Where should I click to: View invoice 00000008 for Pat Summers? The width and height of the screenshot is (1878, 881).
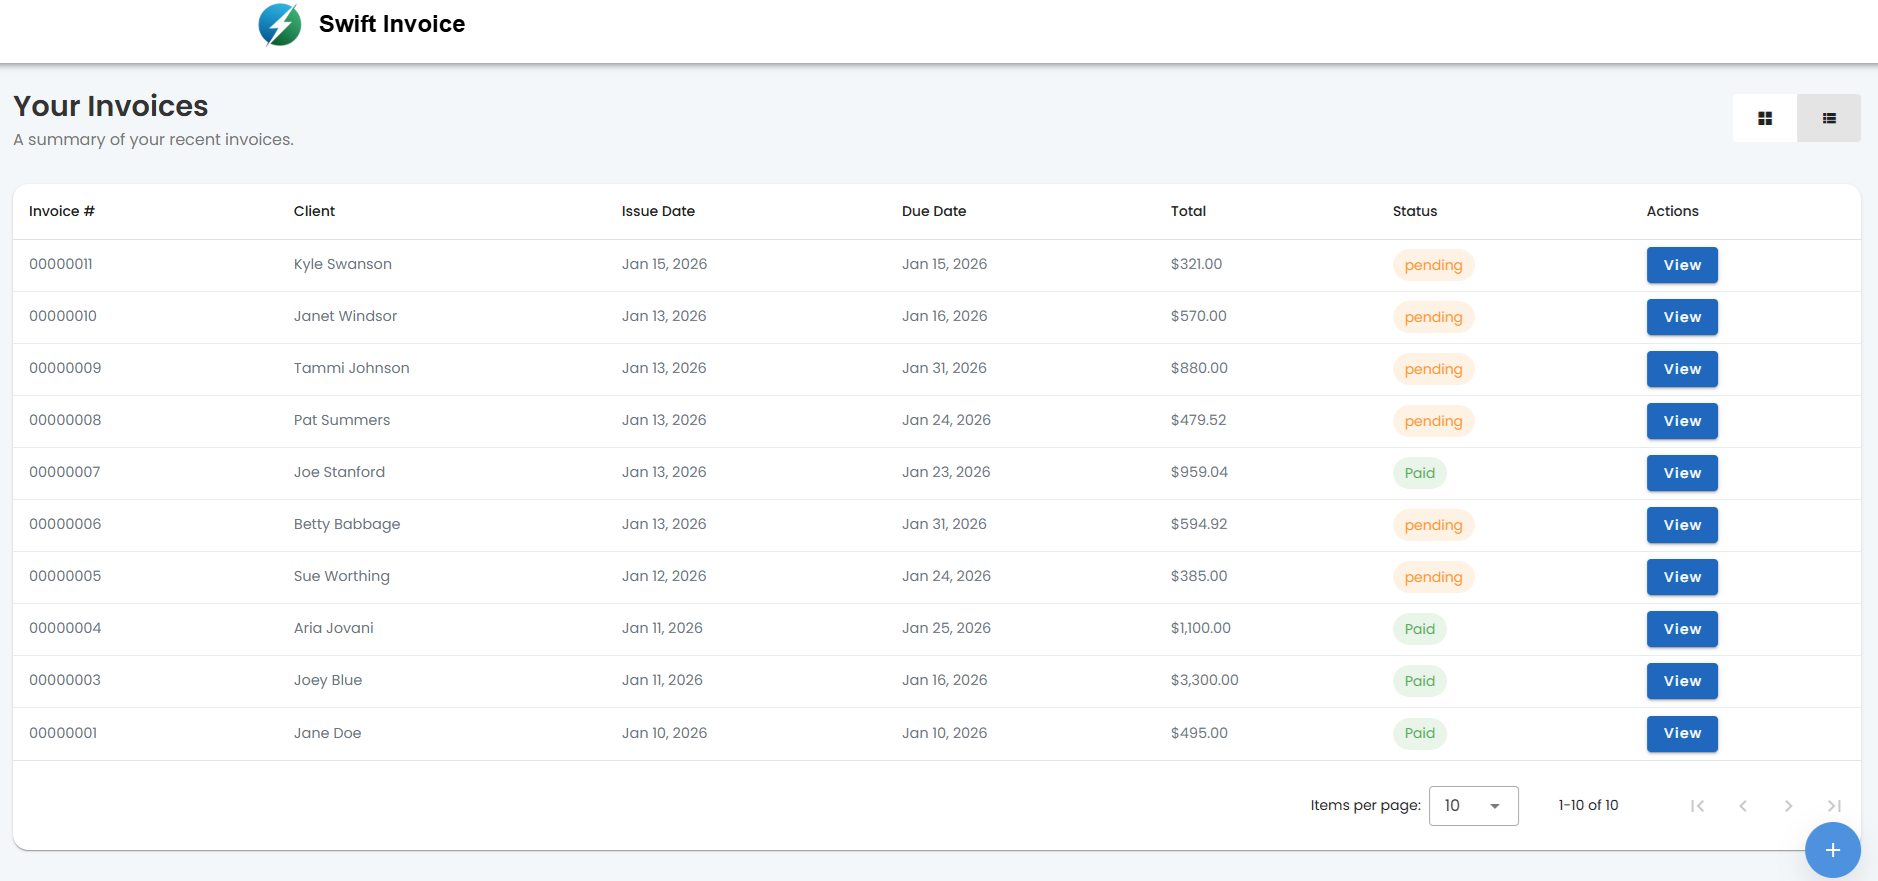tap(1682, 421)
